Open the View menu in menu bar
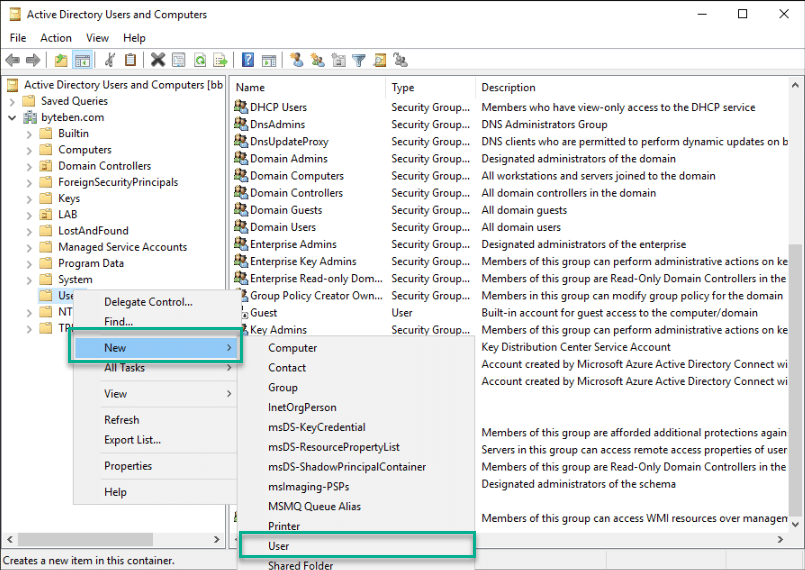 97,38
